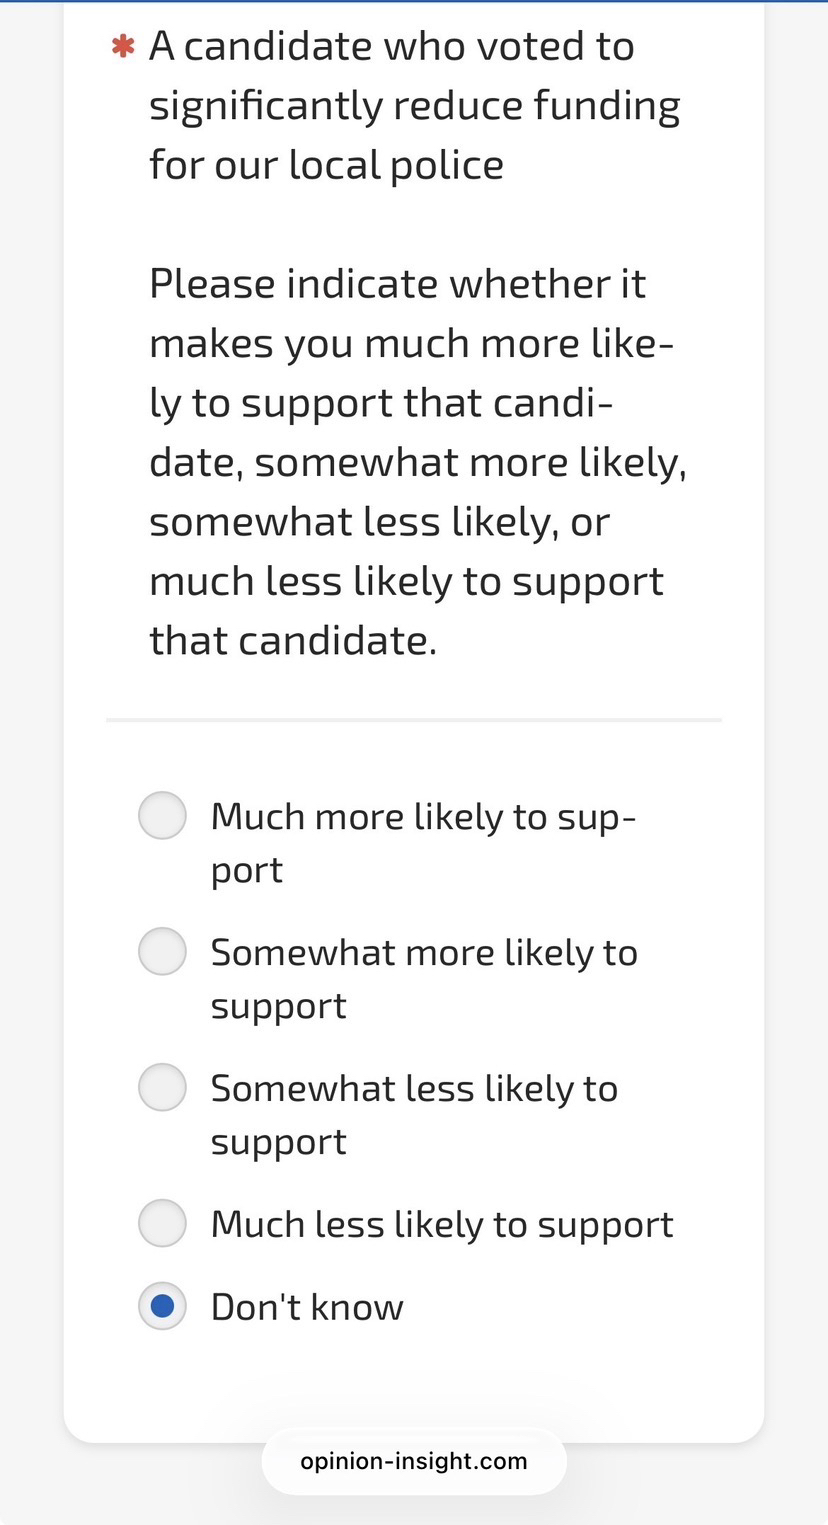Select the "Much more likely to support" radio button
Viewport: 828px width, 1525px height.
[162, 816]
